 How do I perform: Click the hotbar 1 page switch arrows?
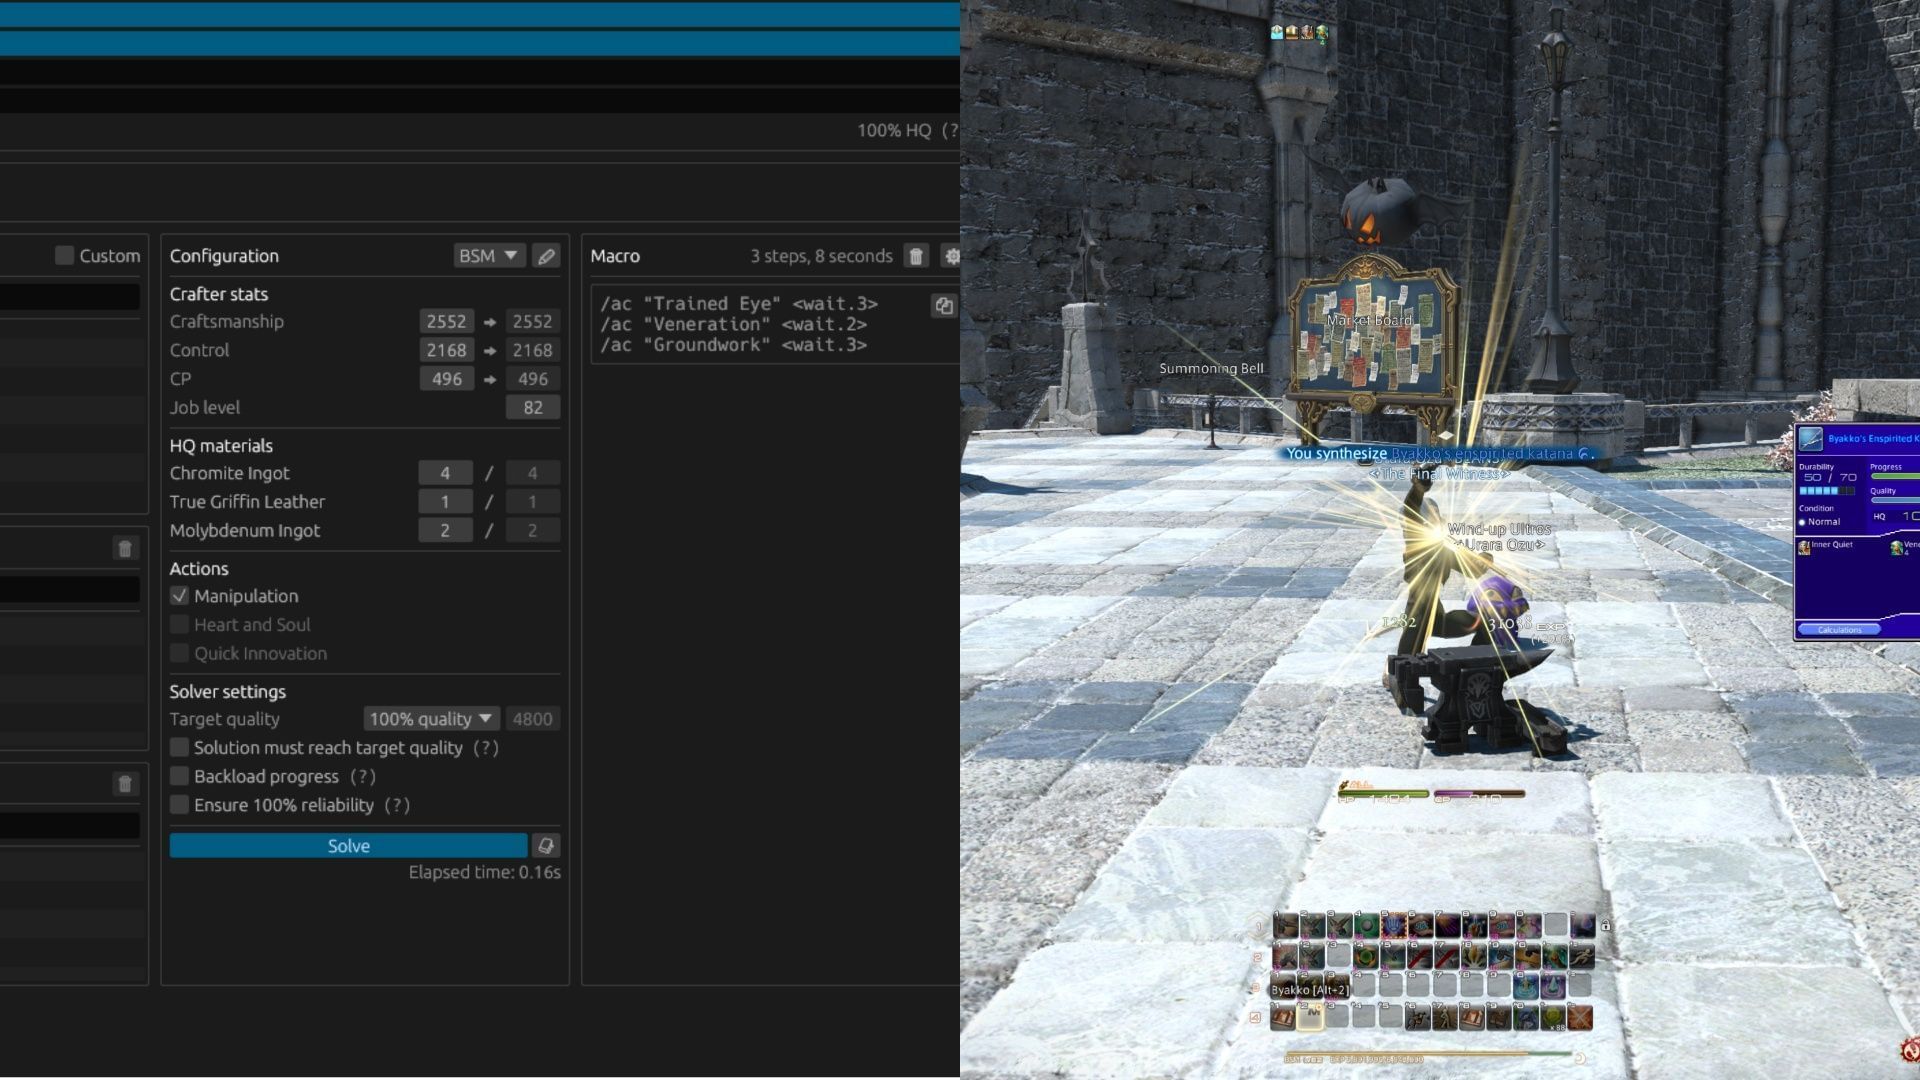click(1258, 927)
